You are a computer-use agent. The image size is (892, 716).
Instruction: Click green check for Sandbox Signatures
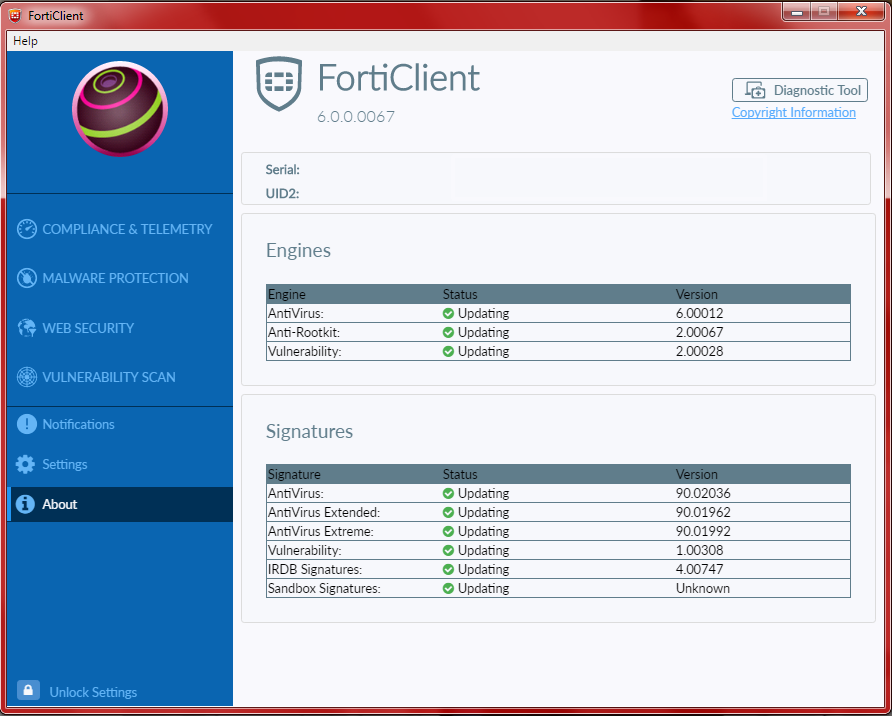point(448,588)
